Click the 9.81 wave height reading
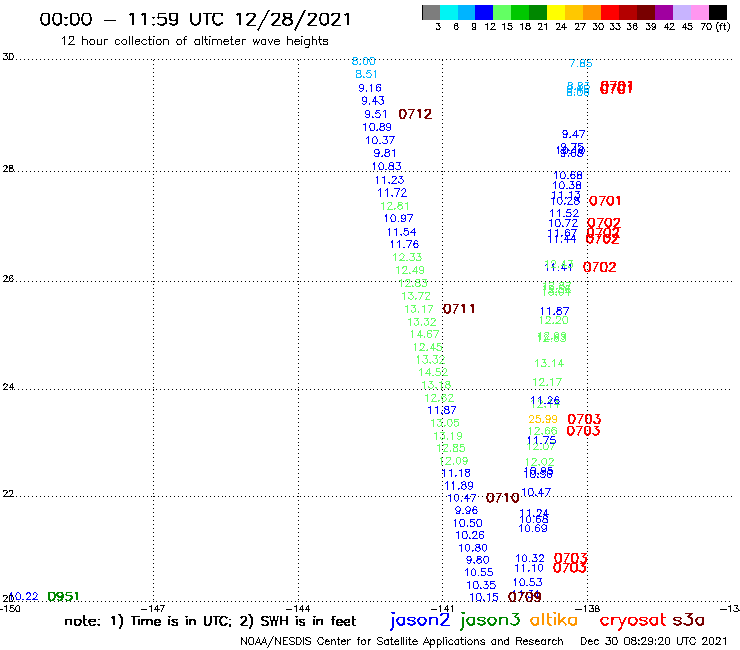Viewport: 740px width, 650px height. (385, 153)
